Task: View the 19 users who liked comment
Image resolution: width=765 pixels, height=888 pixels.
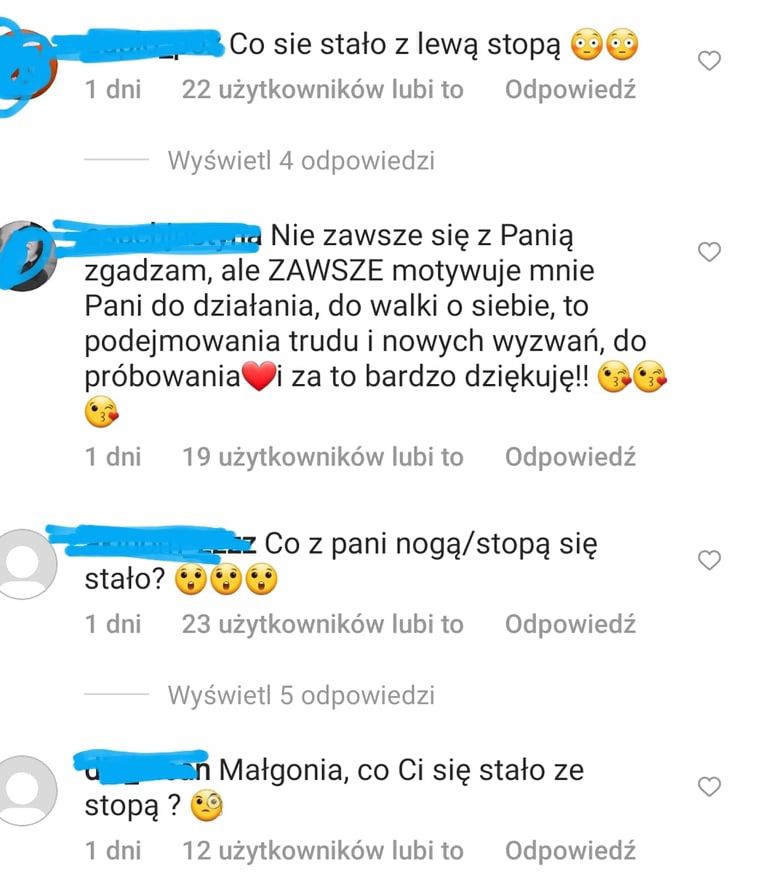Action: [x=323, y=456]
